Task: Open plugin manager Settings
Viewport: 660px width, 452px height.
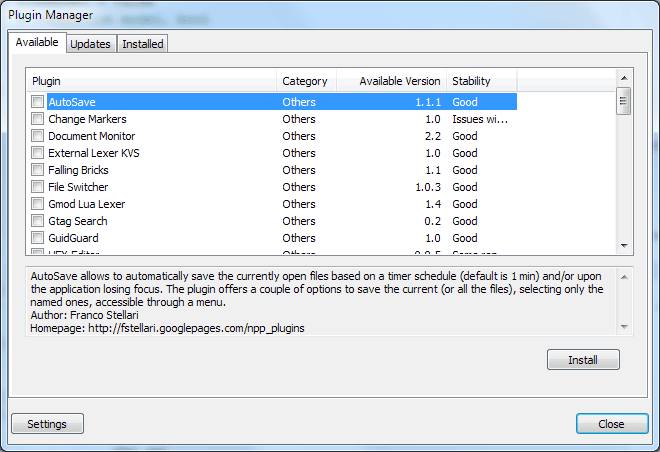Action: pyautogui.click(x=47, y=424)
